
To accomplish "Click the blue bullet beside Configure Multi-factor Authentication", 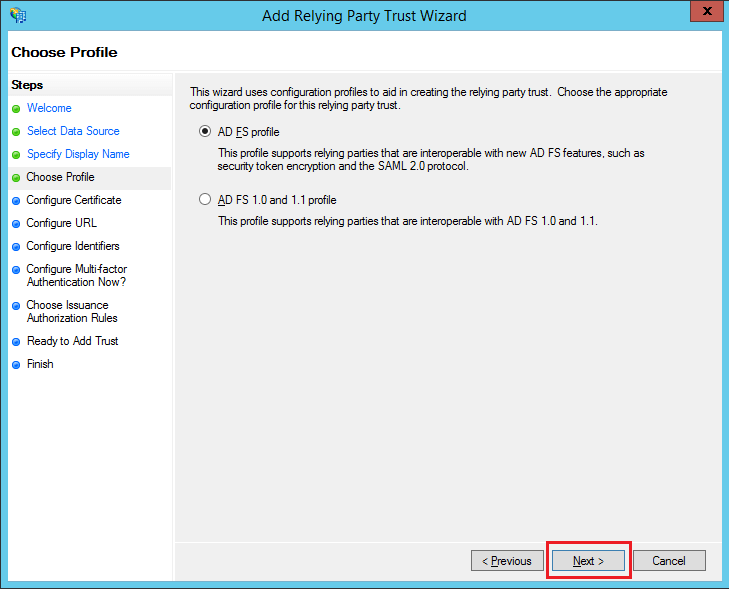I will pyautogui.click(x=16, y=270).
